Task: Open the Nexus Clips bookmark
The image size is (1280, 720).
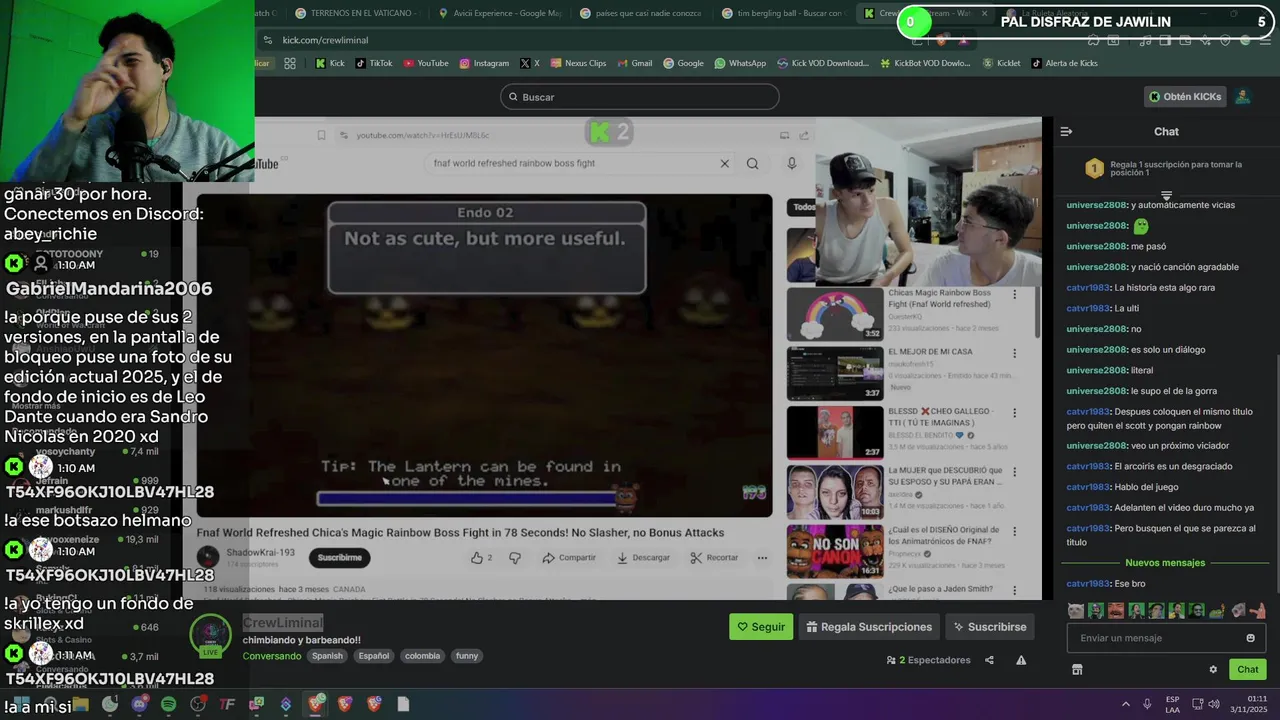Action: (x=578, y=63)
